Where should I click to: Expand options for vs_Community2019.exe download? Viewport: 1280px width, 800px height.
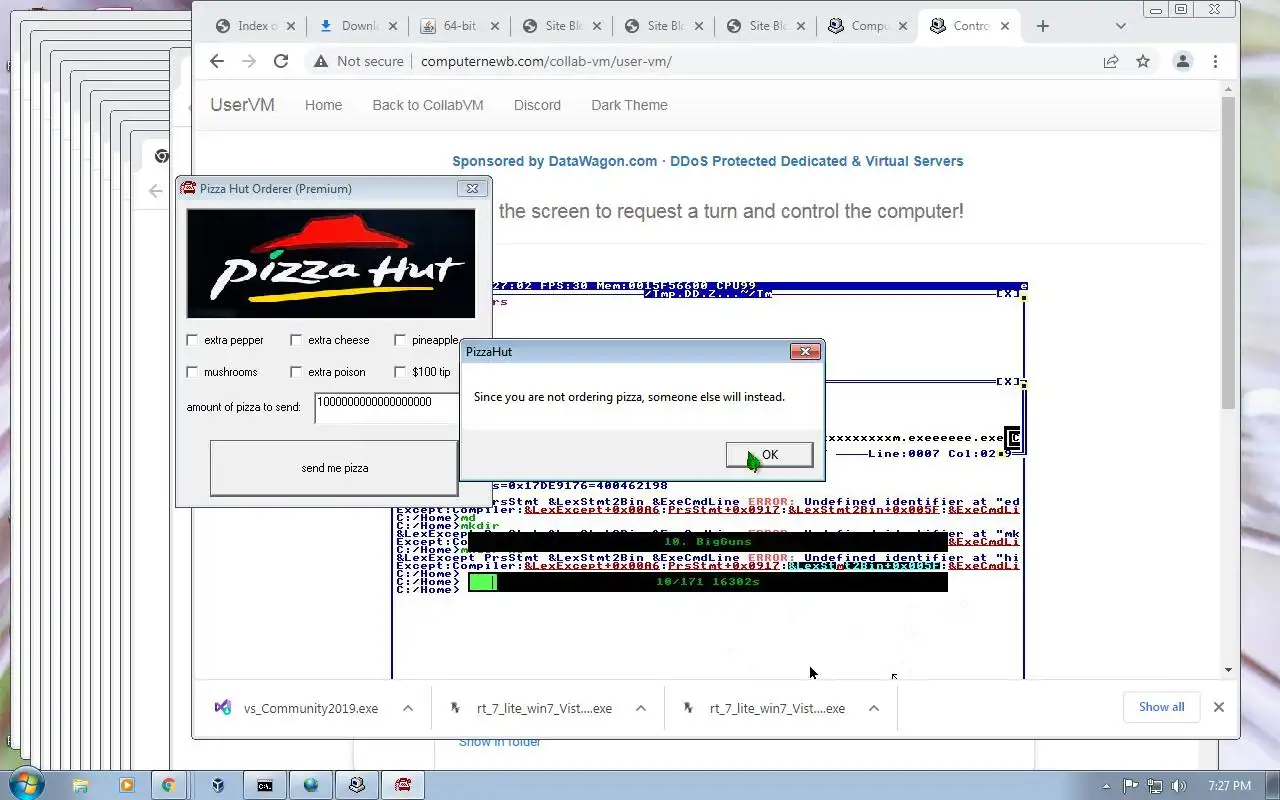[408, 708]
